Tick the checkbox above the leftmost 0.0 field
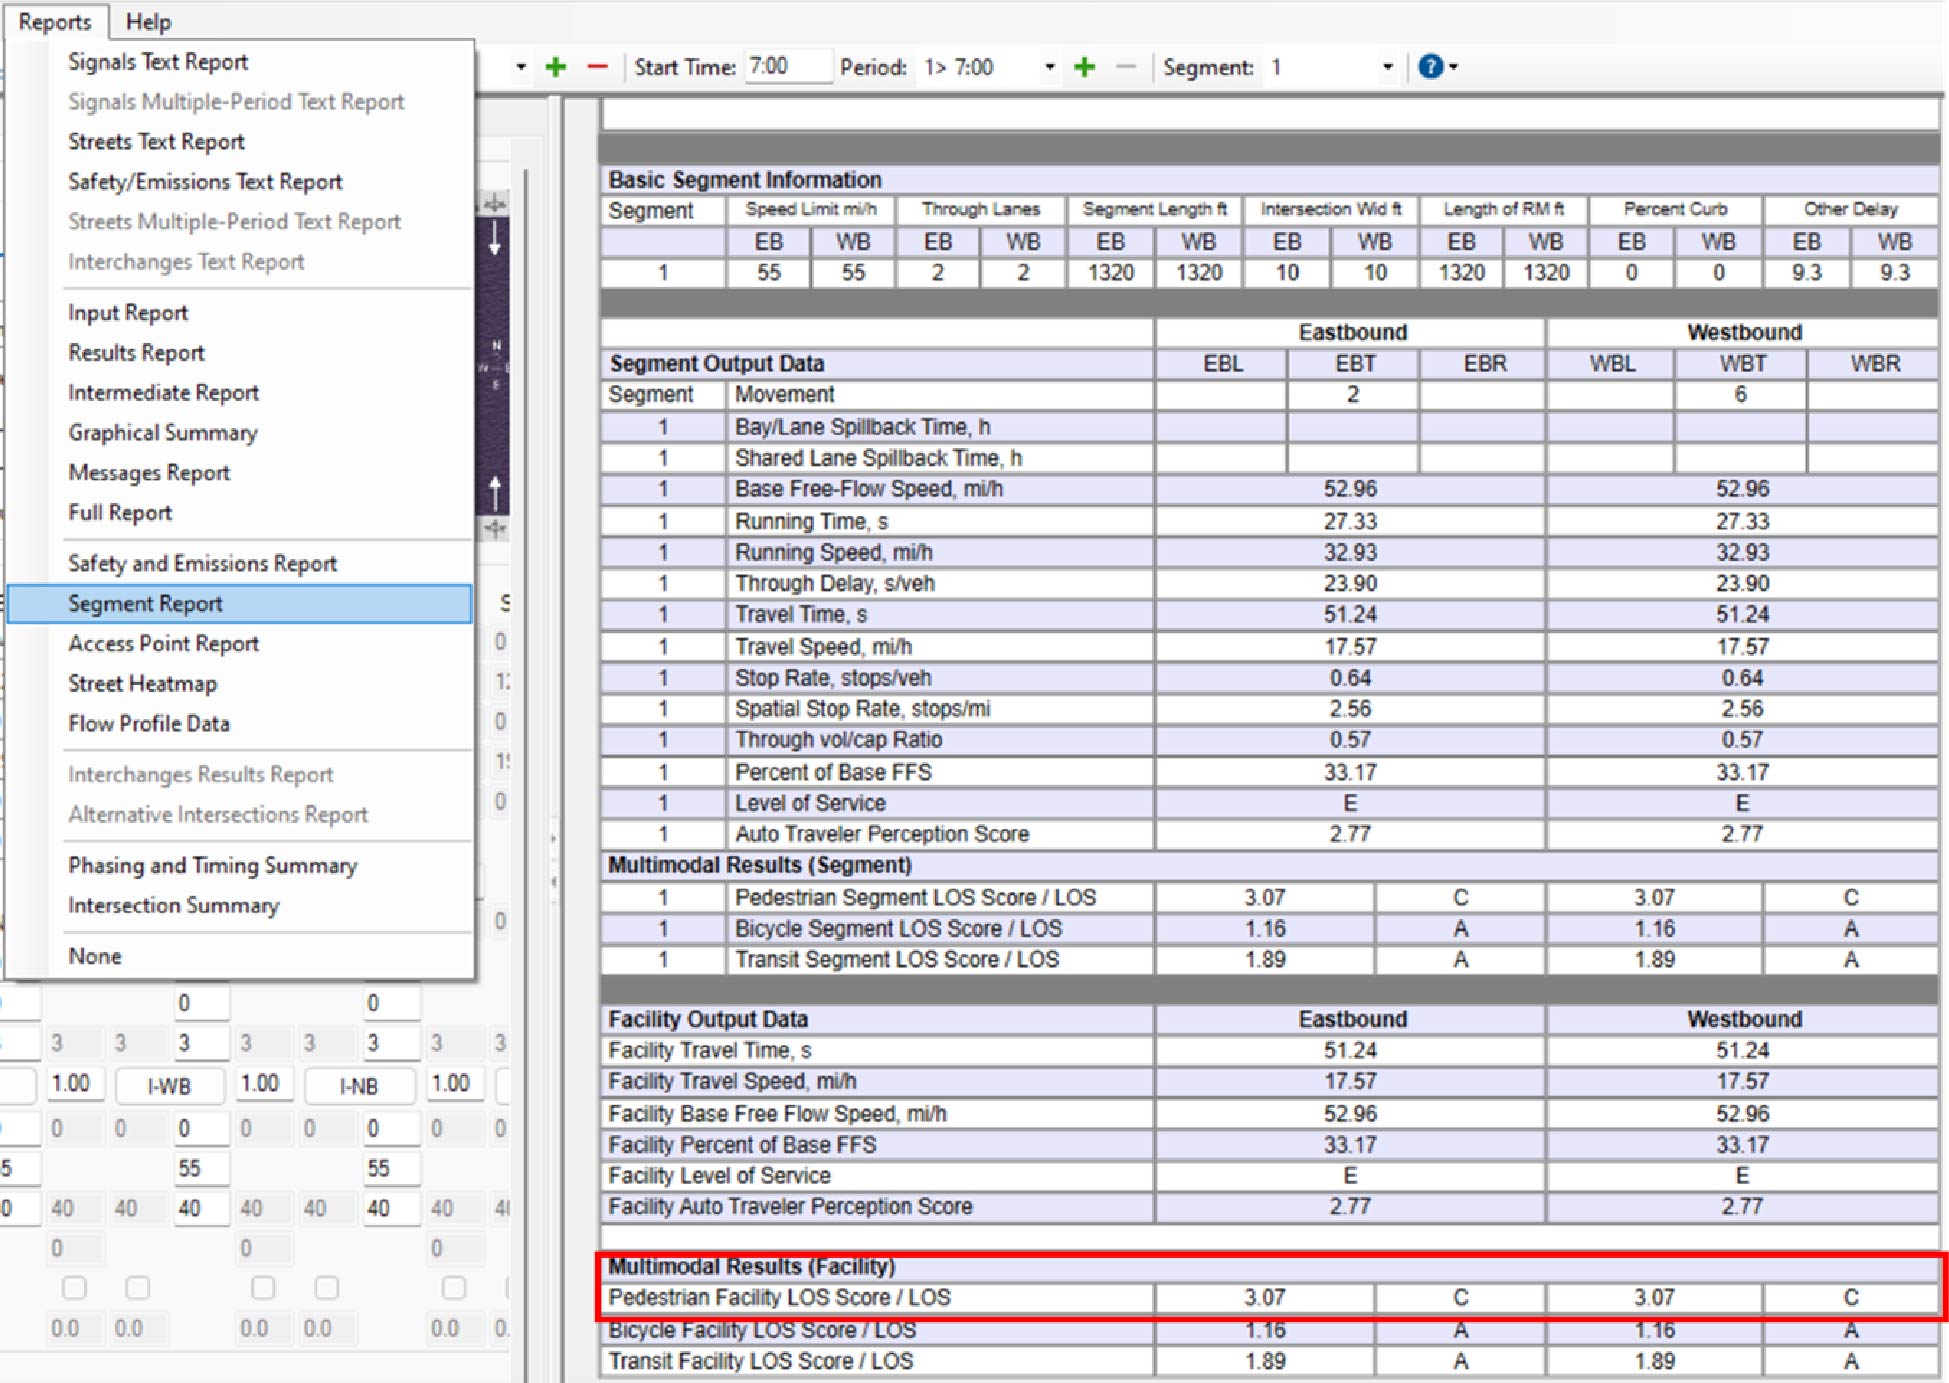Viewport: 1949px width, 1383px height. (74, 1288)
